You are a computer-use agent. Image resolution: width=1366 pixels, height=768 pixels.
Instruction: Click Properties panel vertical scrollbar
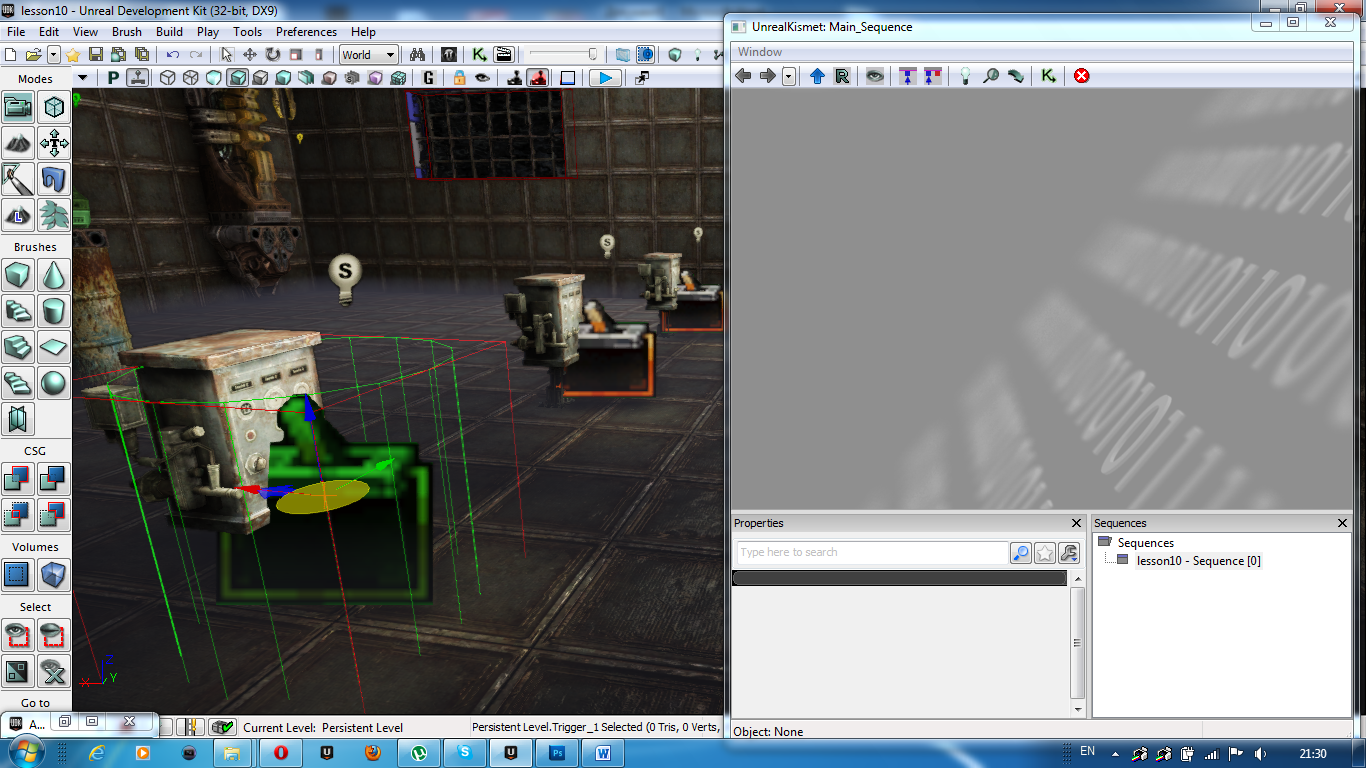pyautogui.click(x=1077, y=643)
